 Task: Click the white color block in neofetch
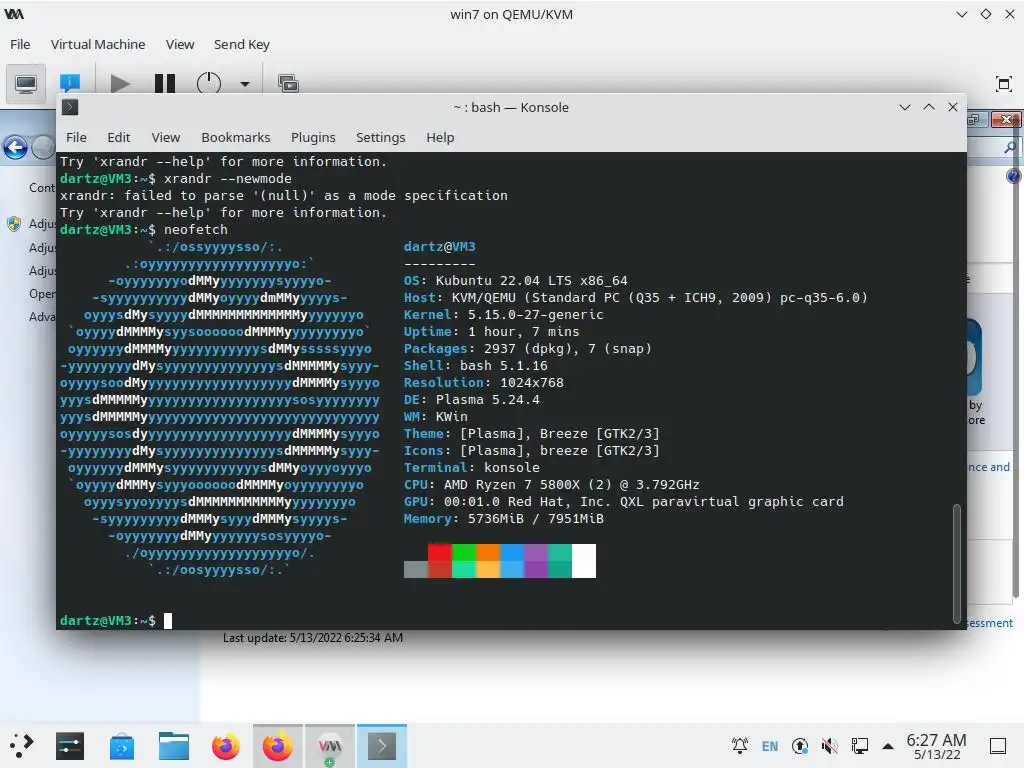click(x=584, y=561)
